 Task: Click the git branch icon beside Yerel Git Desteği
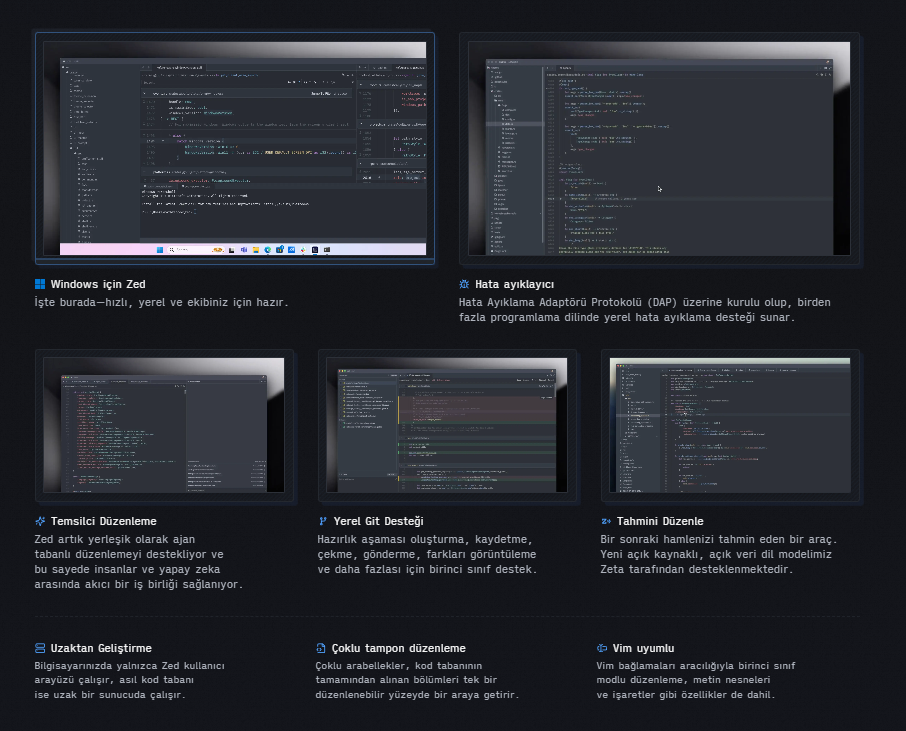[322, 521]
